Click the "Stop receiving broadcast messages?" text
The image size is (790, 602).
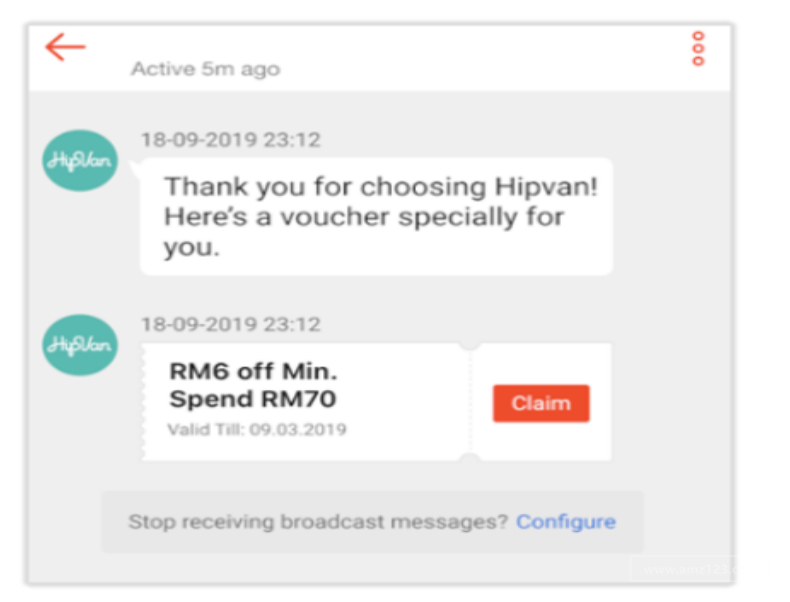(318, 521)
